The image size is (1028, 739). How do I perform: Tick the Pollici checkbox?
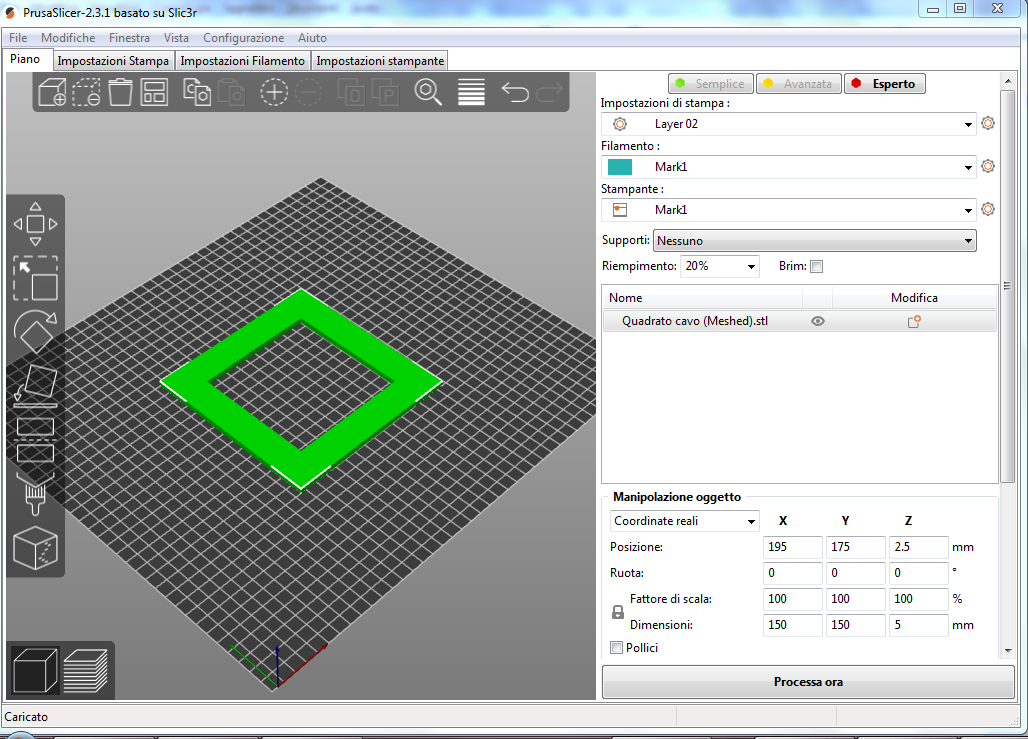(x=616, y=648)
